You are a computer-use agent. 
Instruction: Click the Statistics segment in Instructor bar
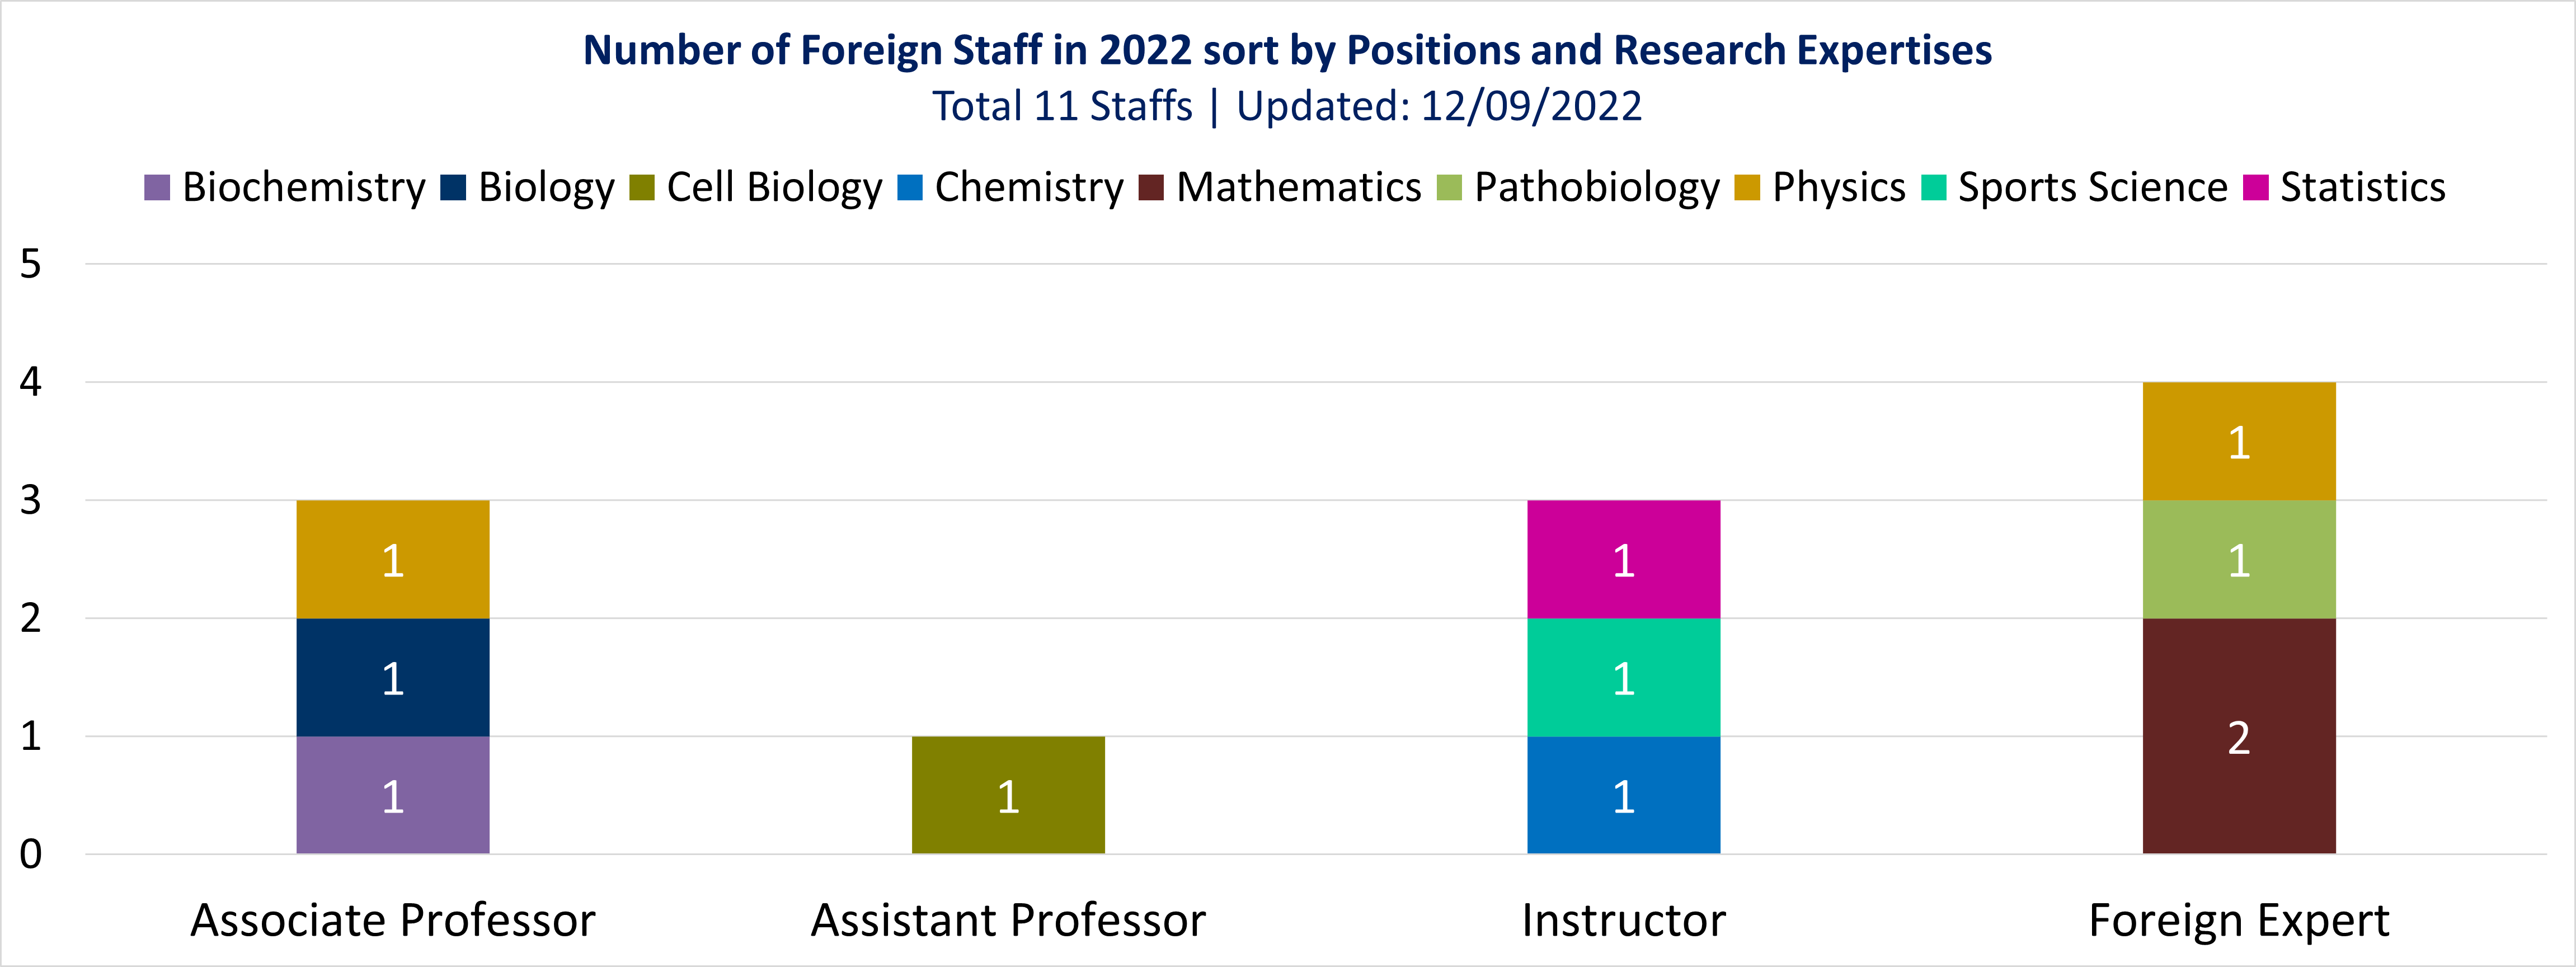pyautogui.click(x=1623, y=559)
